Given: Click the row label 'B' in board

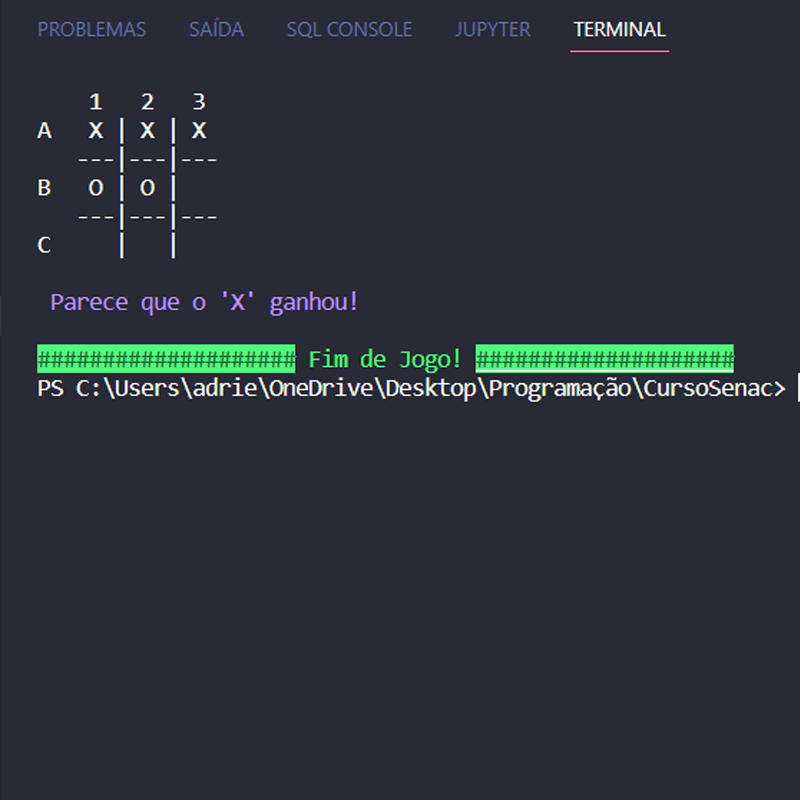Looking at the screenshot, I should (x=44, y=188).
